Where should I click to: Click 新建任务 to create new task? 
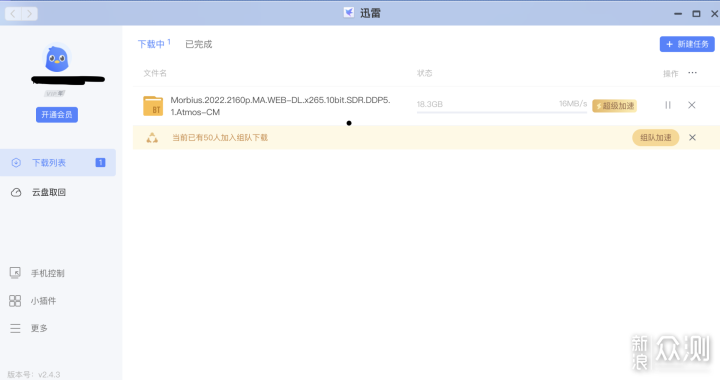click(x=687, y=44)
